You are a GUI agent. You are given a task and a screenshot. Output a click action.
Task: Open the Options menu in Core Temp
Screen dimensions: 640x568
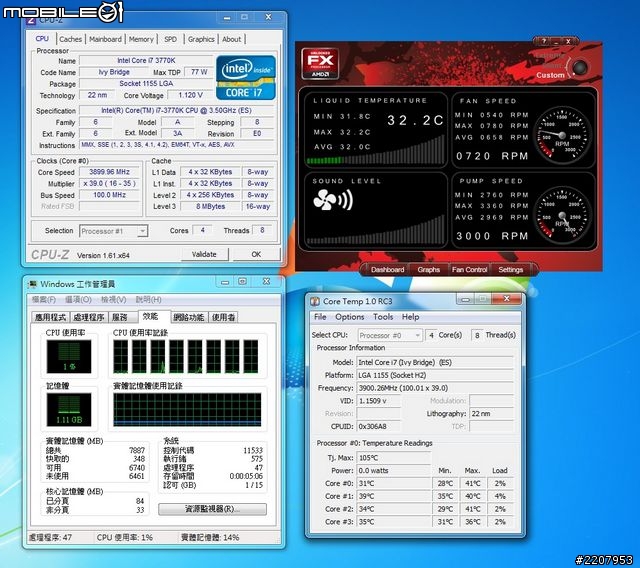[349, 317]
